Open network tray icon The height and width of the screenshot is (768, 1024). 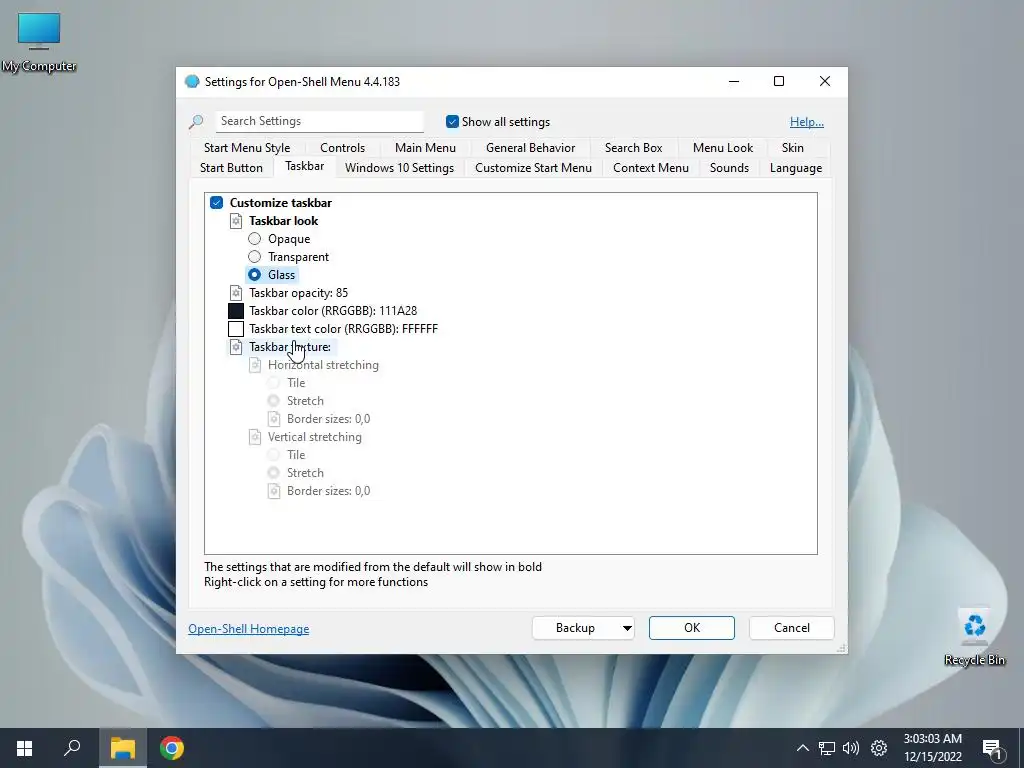pos(827,748)
